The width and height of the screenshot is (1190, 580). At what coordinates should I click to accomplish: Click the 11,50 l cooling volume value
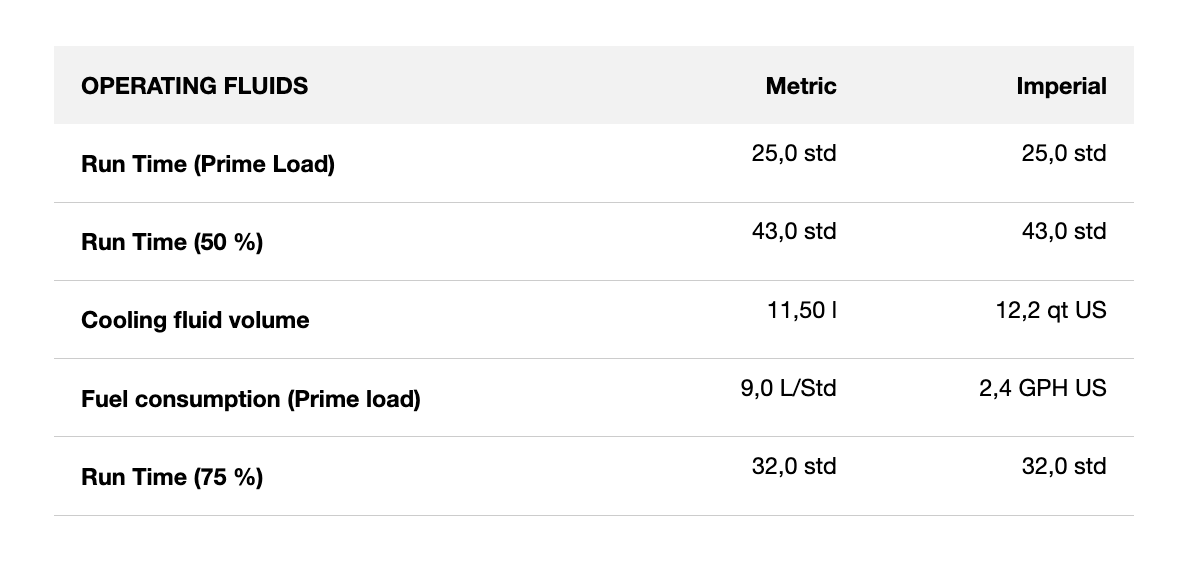point(802,310)
